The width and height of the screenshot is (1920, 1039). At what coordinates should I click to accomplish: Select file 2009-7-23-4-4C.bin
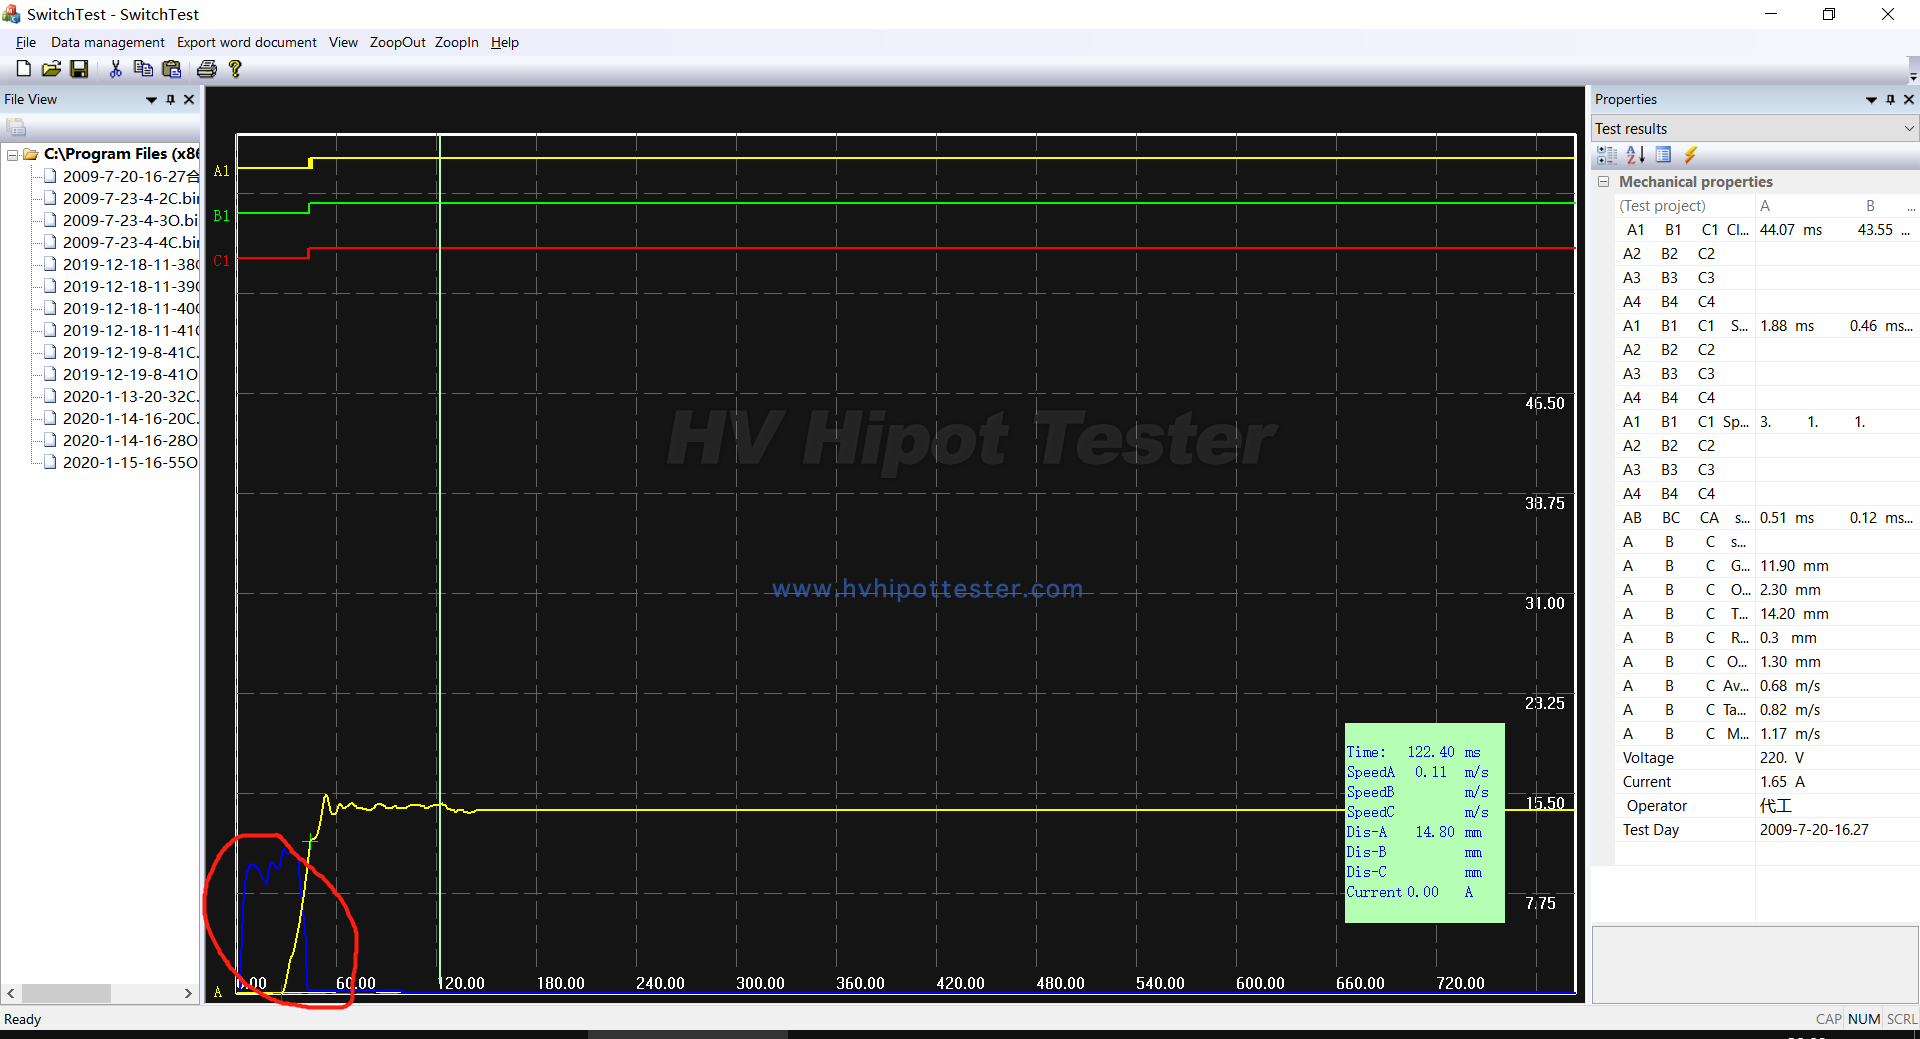coord(130,242)
